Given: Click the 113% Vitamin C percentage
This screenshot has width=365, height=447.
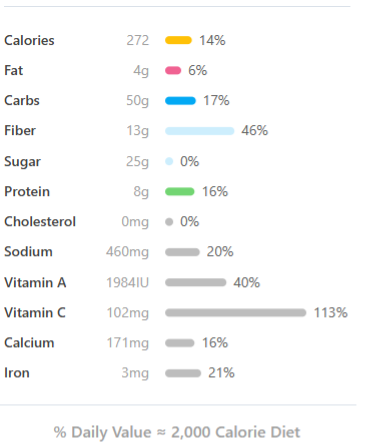Looking at the screenshot, I should [331, 313].
